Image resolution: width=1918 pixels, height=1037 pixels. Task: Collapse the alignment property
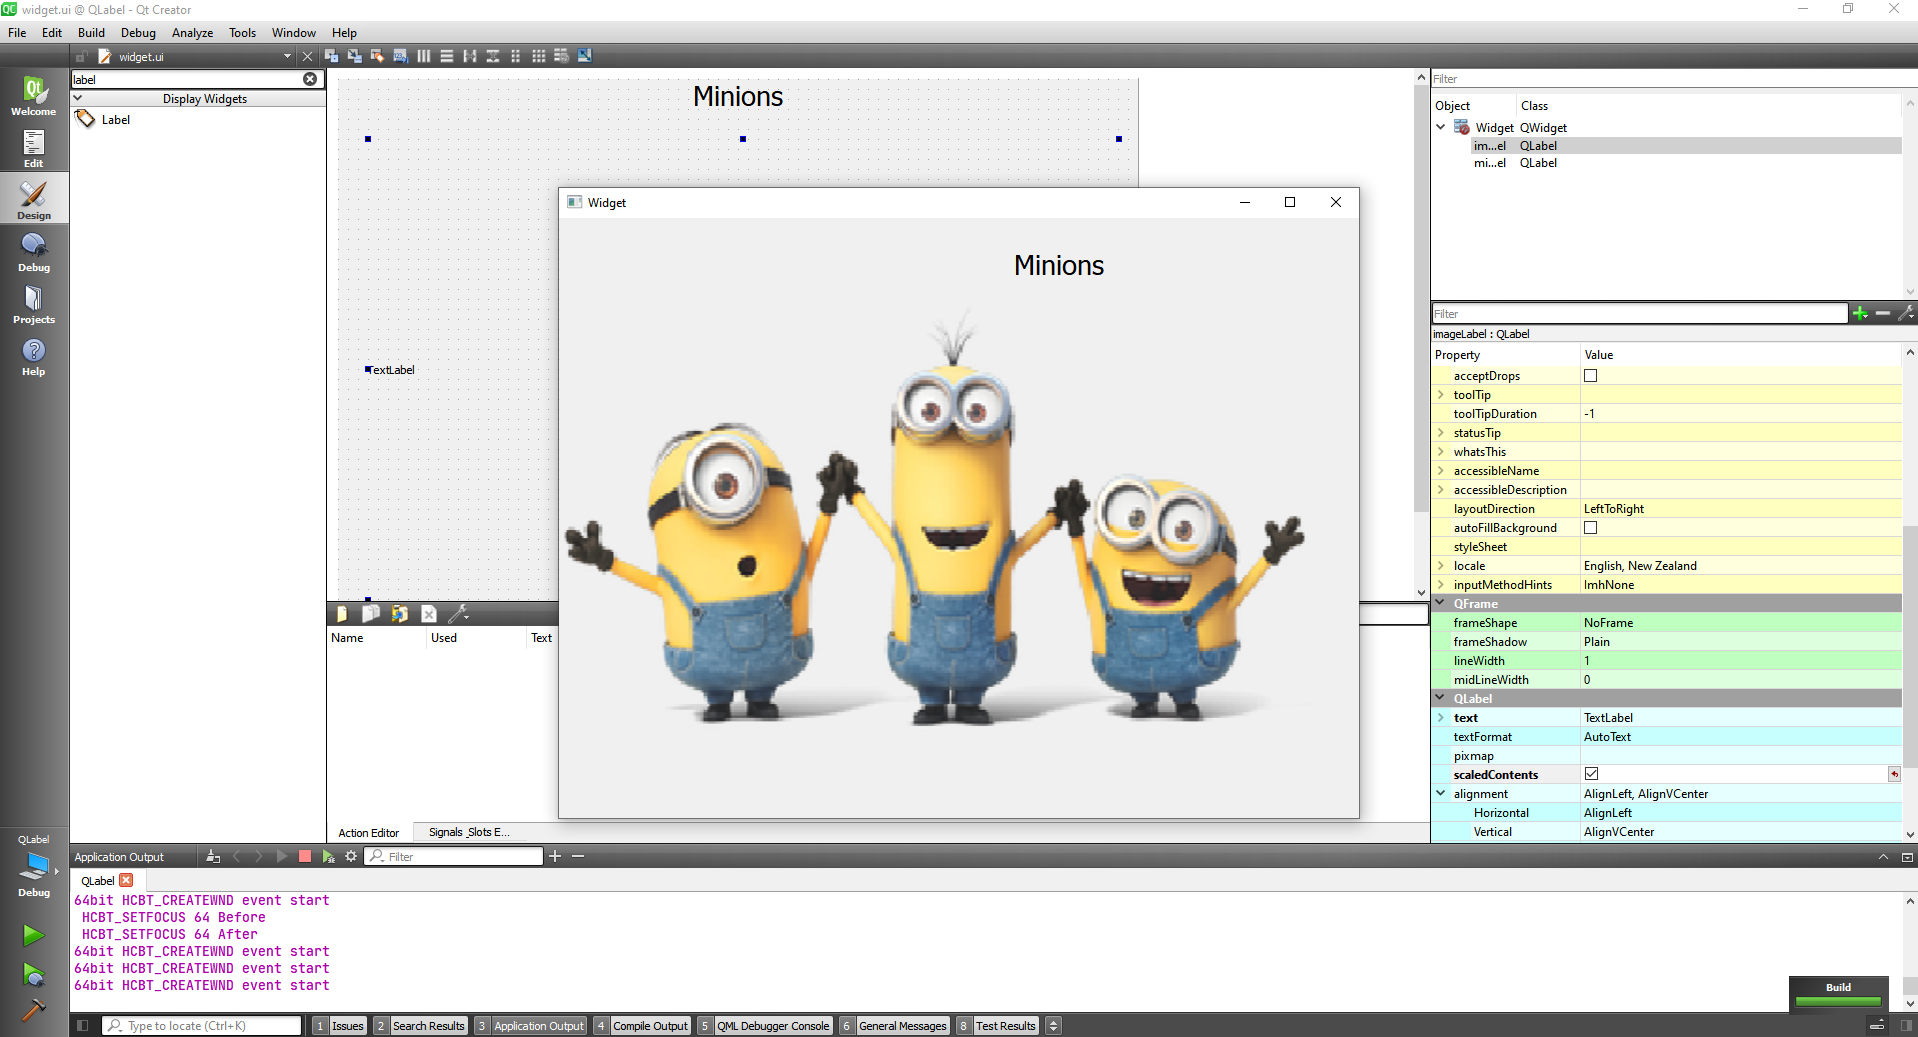pyautogui.click(x=1441, y=793)
